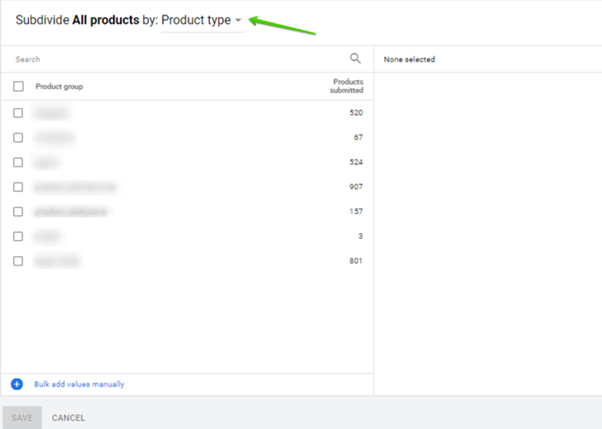Check the row with 907 products submitted

18,187
